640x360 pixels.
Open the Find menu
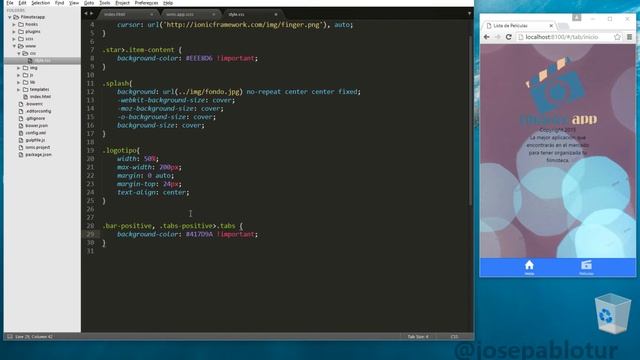(x=60, y=3)
